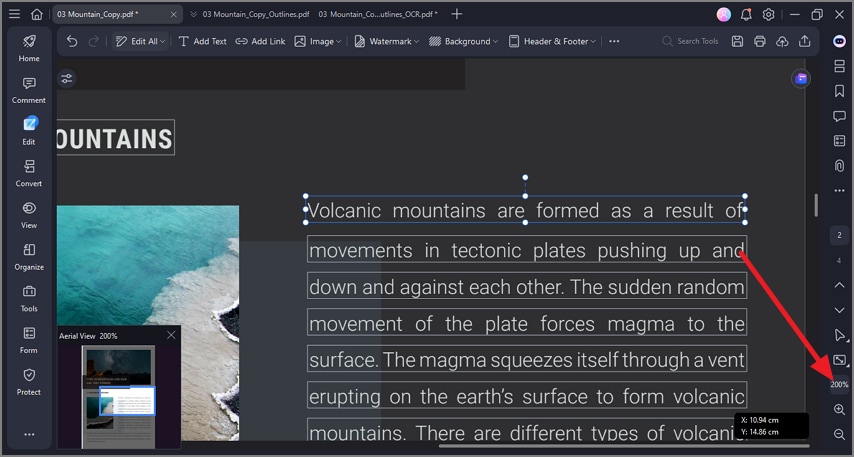Open the page fit mode options
Image resolution: width=854 pixels, height=457 pixels.
pyautogui.click(x=840, y=360)
